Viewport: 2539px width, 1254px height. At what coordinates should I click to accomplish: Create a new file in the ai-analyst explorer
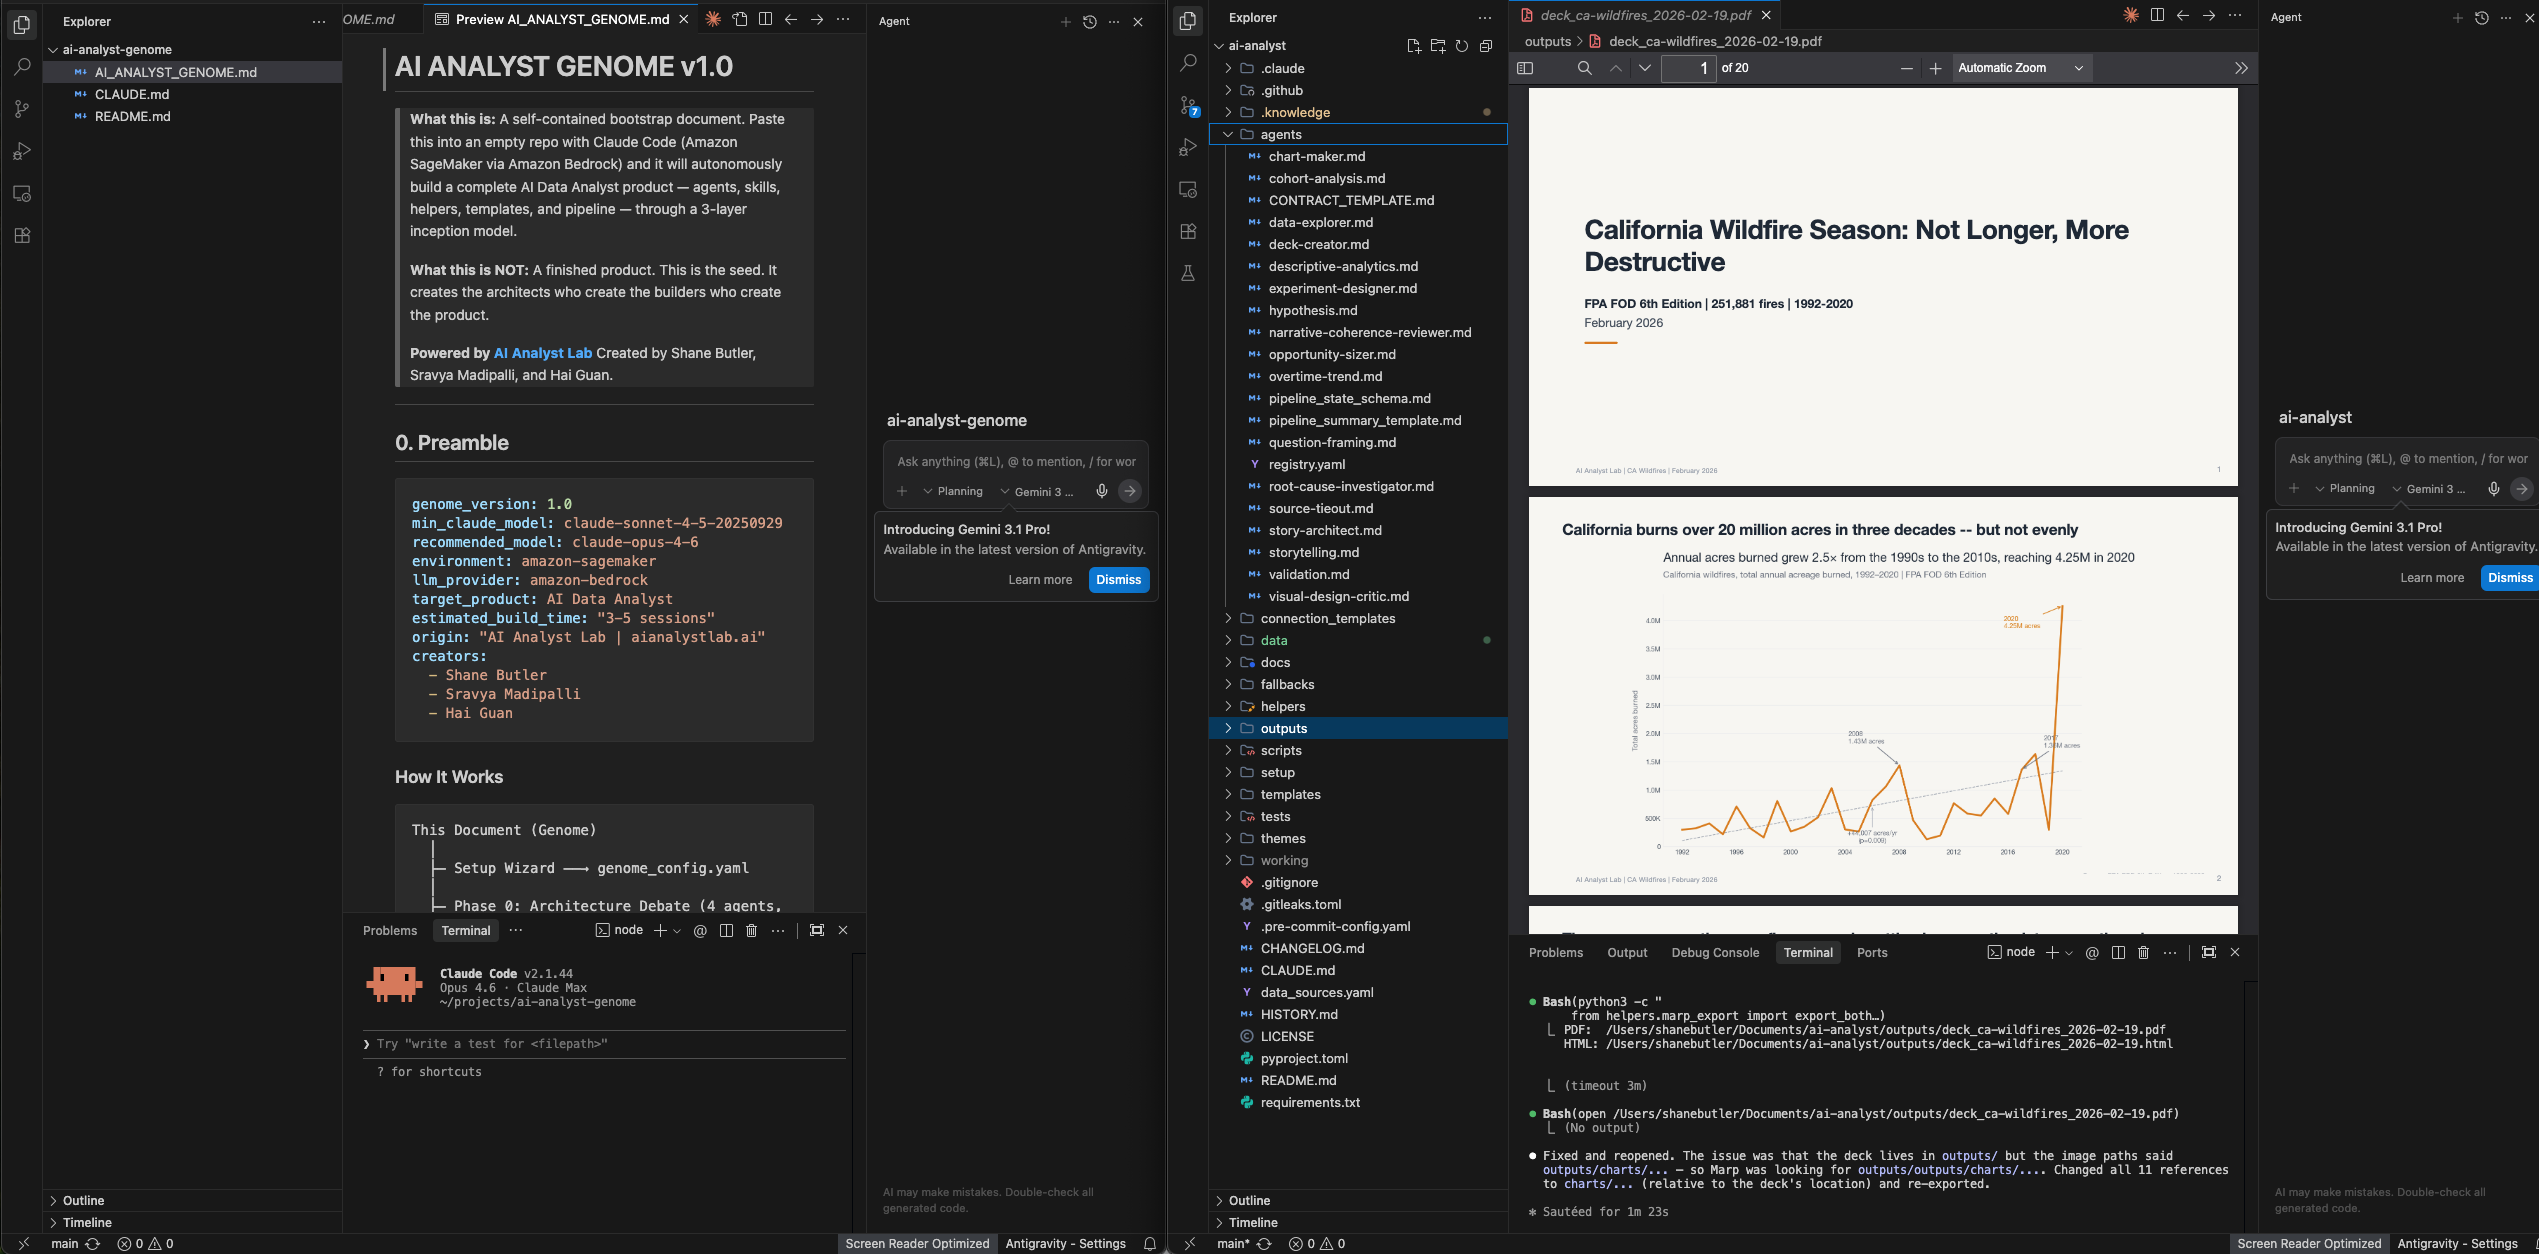[x=1414, y=46]
